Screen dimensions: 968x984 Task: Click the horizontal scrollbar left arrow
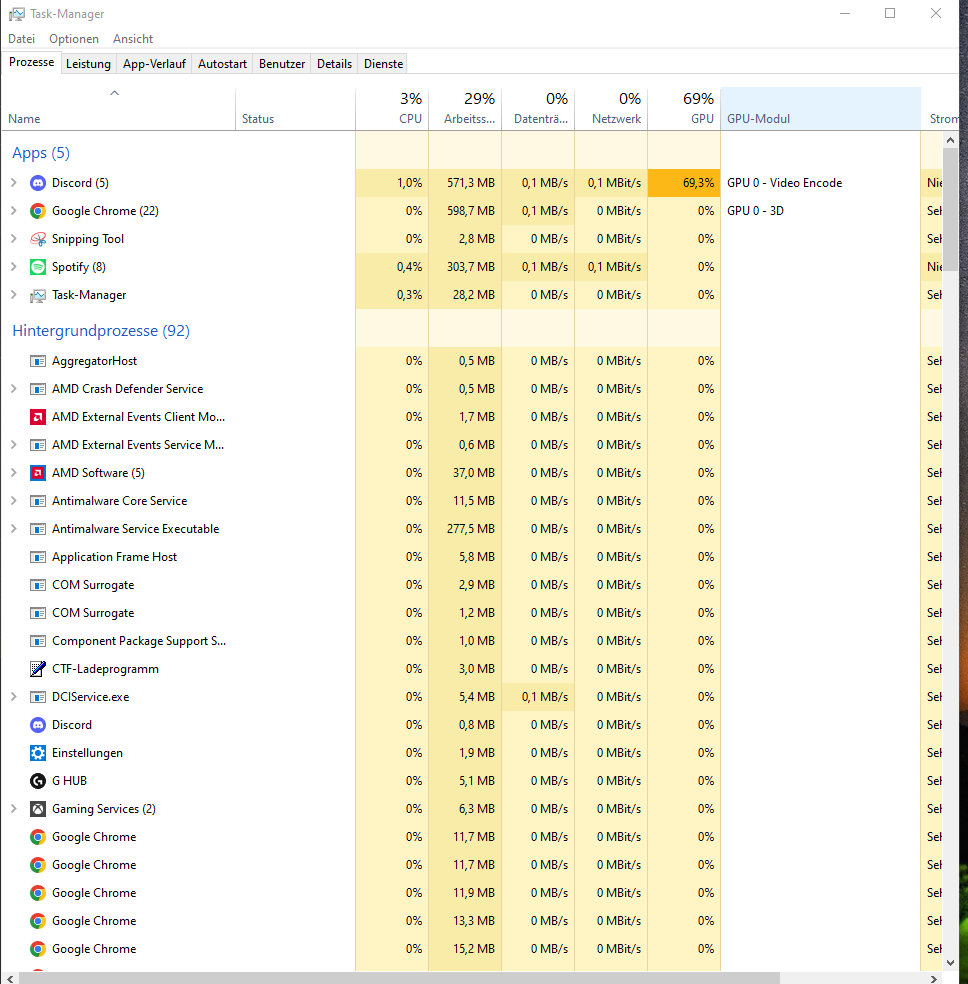[10, 978]
